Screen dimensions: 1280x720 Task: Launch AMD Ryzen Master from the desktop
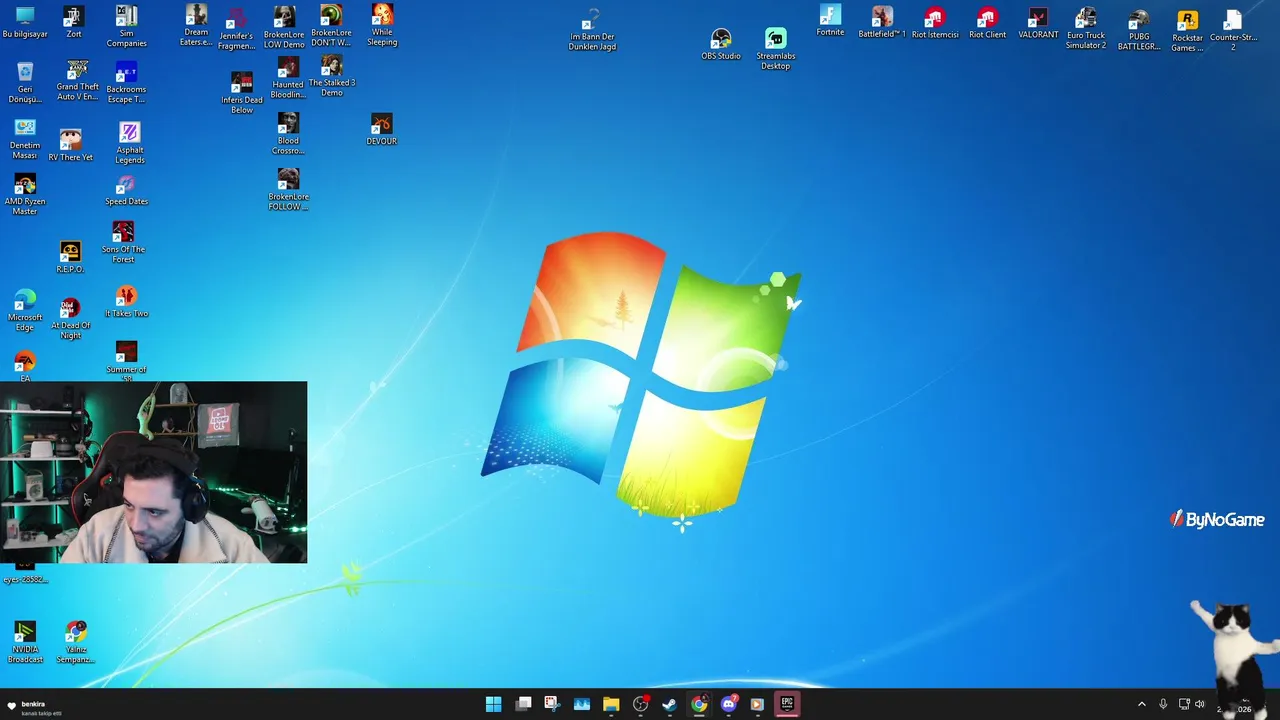coord(25,194)
